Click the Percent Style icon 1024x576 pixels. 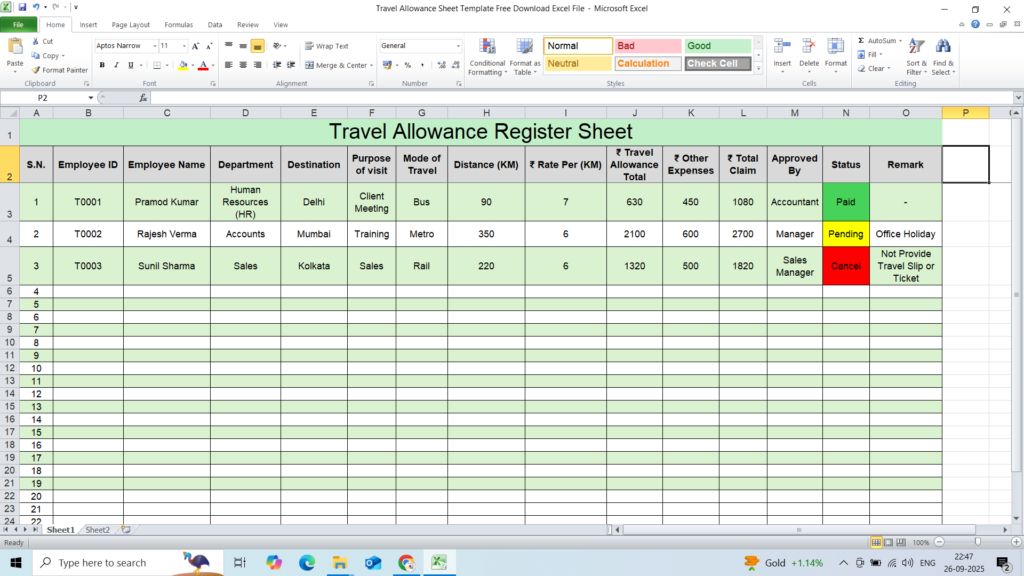point(407,65)
